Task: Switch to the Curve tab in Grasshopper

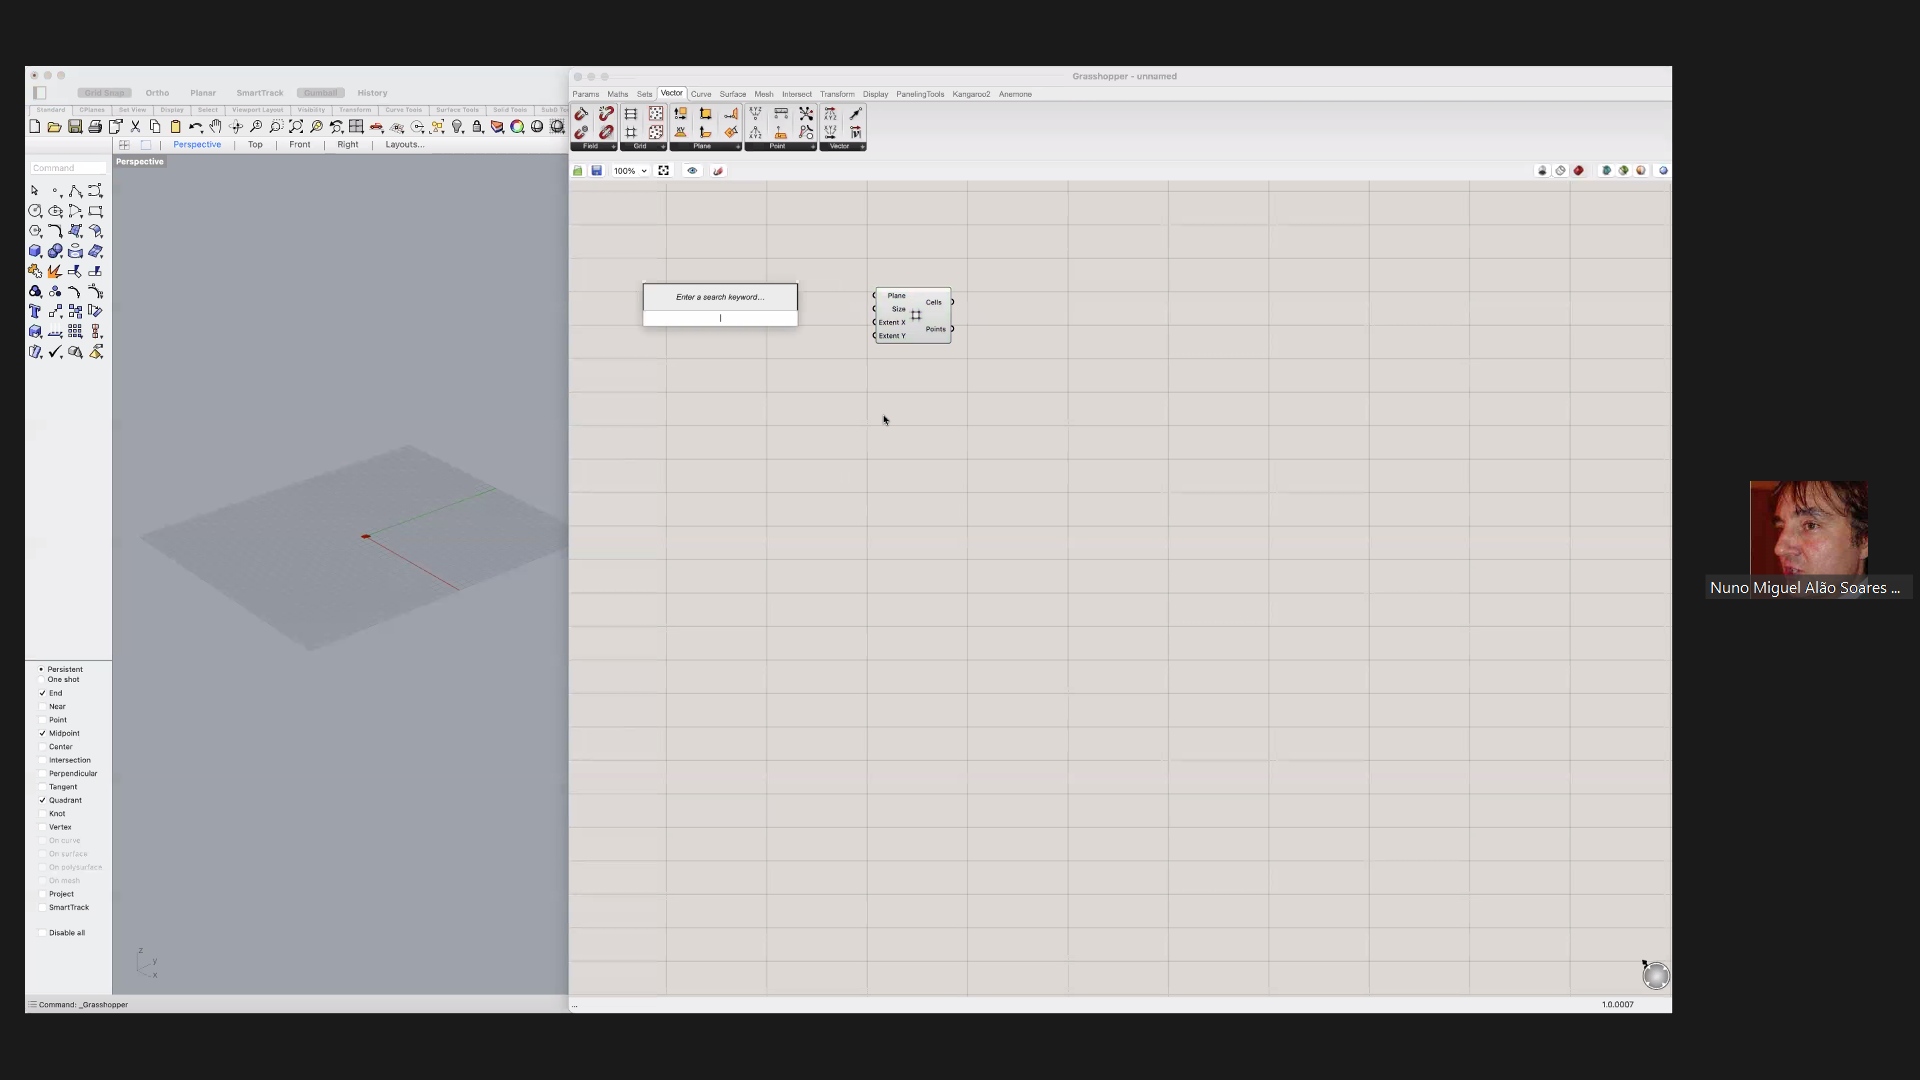Action: [x=701, y=94]
